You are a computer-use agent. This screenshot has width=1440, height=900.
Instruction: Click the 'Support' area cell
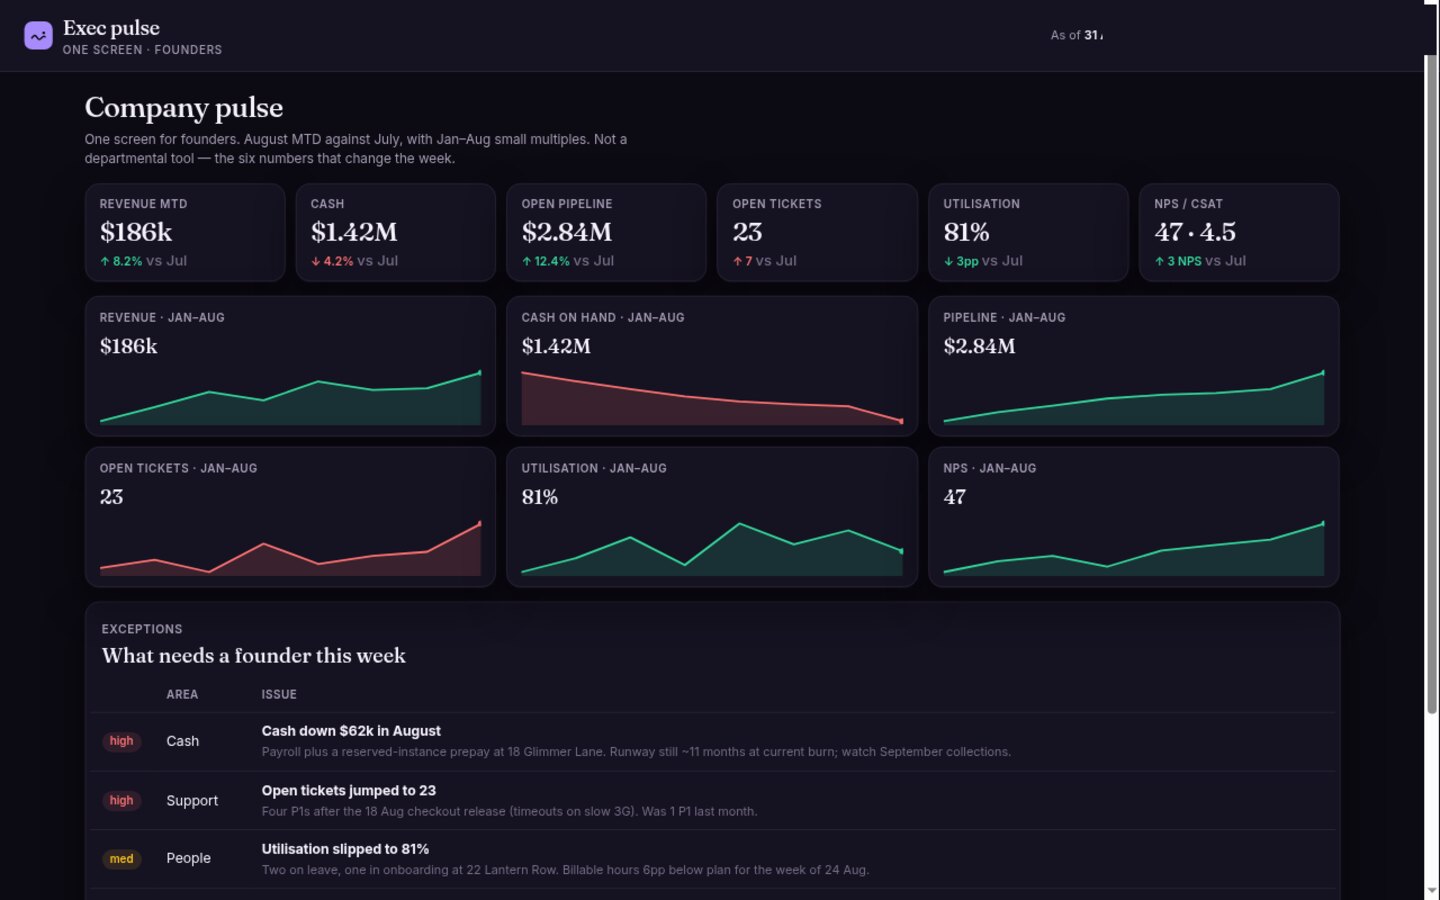coord(192,801)
